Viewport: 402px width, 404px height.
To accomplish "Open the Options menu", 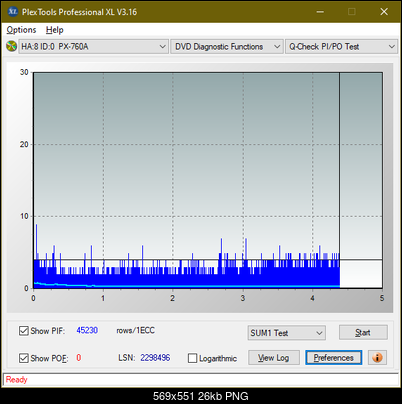I will click(21, 30).
